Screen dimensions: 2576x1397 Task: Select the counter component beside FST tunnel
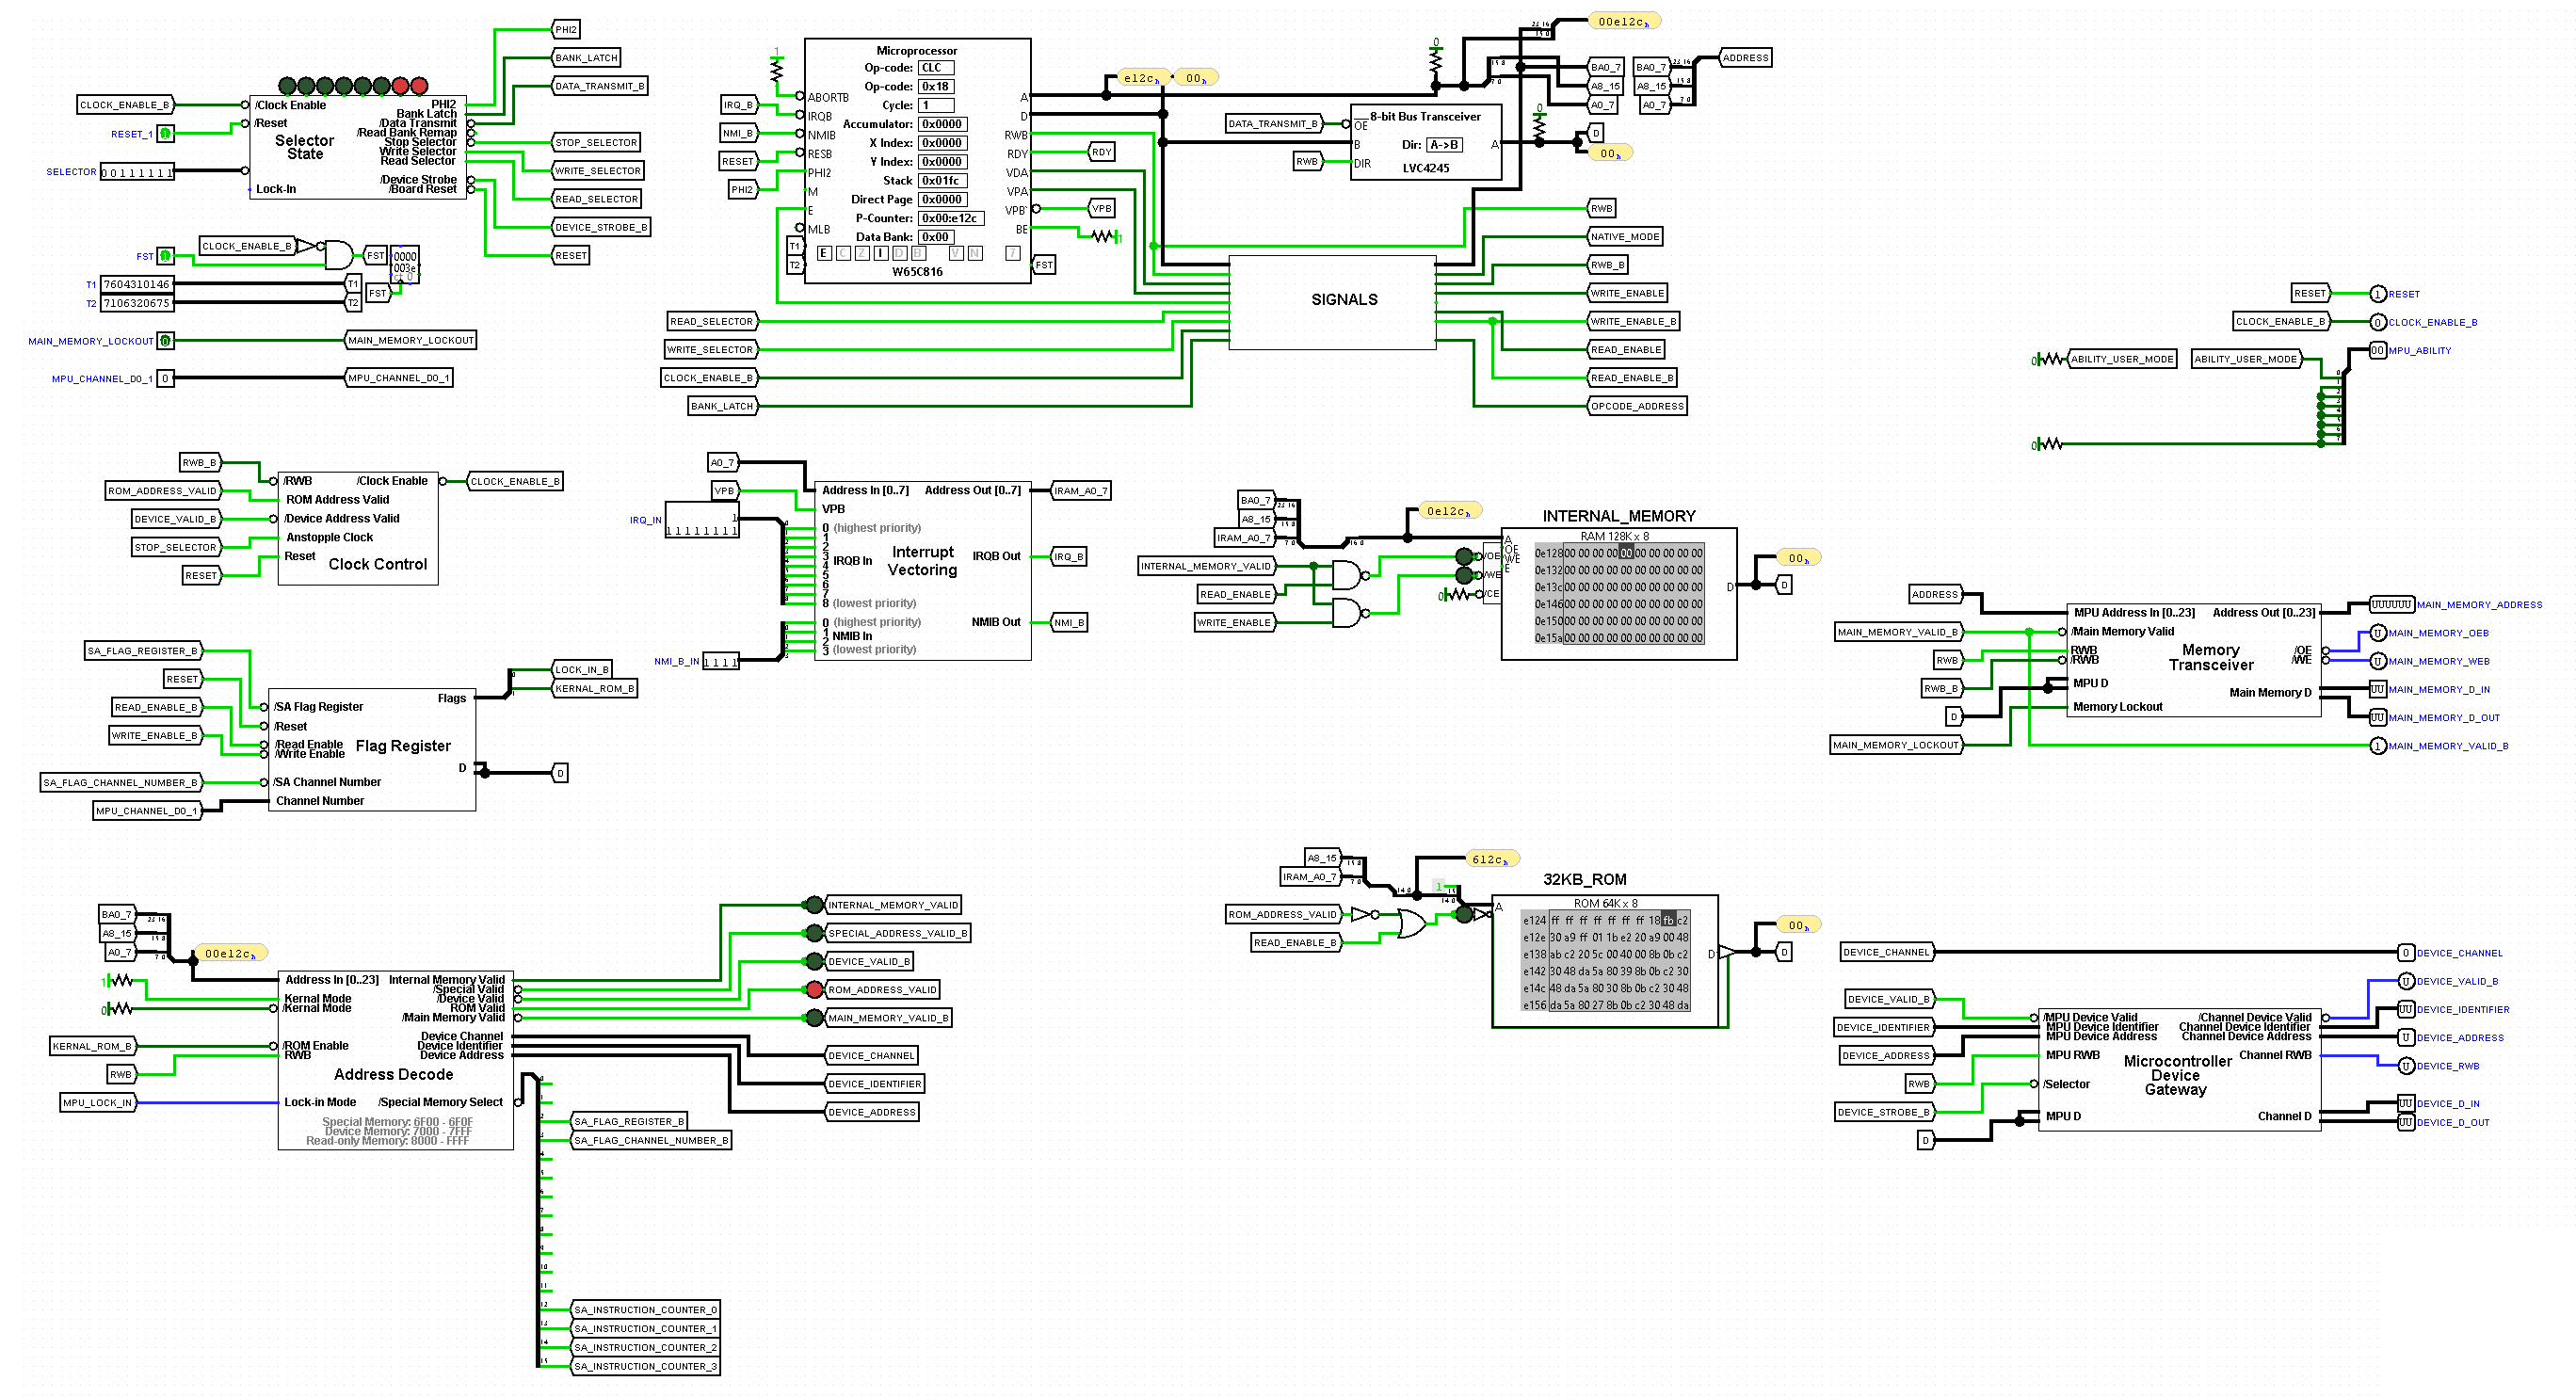[404, 264]
